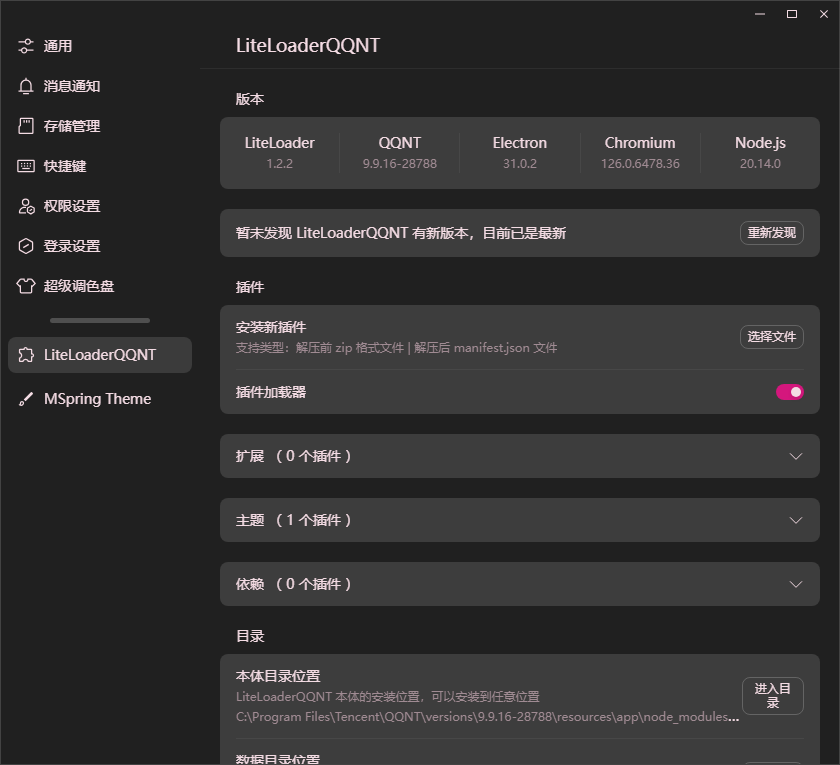Maximize the settings window
840x765 pixels.
tap(792, 14)
